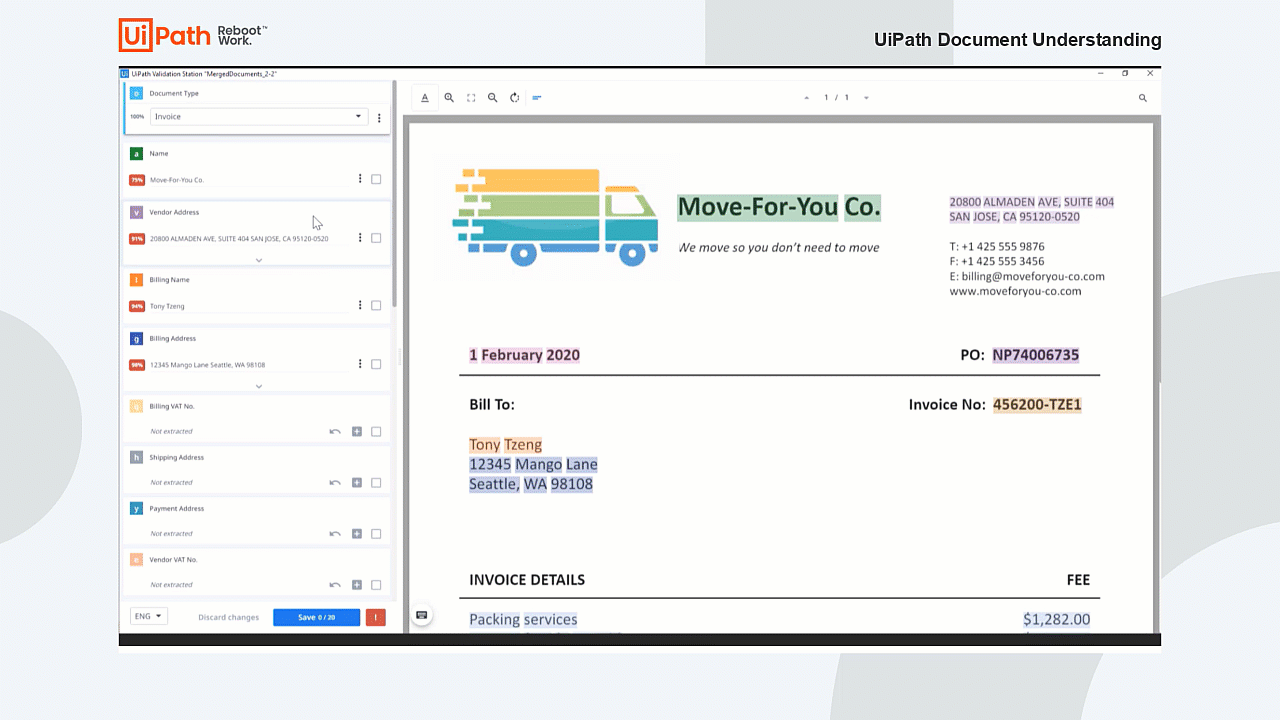Undo changes to Payment Address

[x=335, y=534]
